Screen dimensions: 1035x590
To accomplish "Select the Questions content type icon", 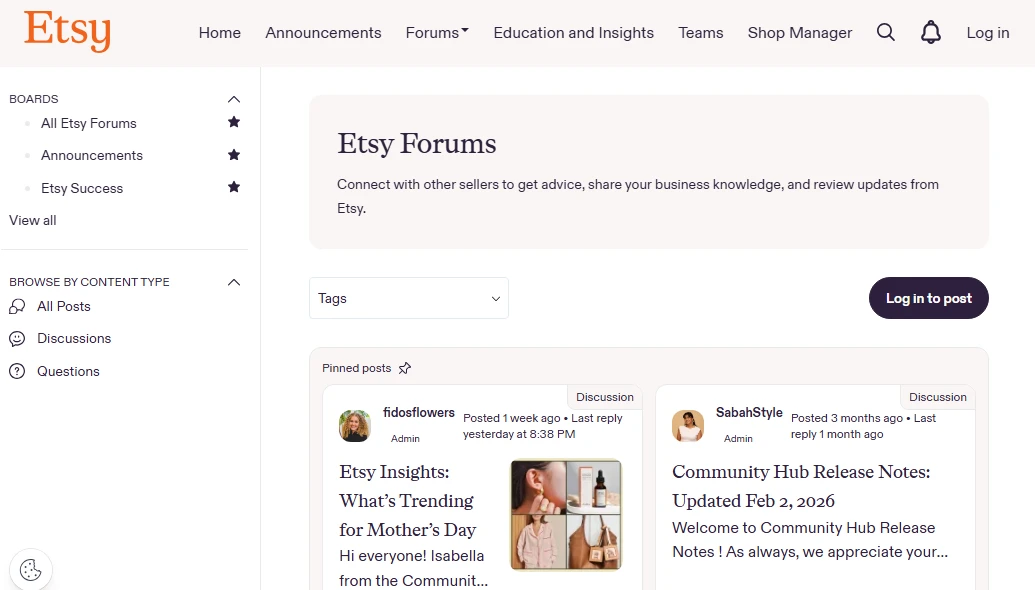I will 15,371.
